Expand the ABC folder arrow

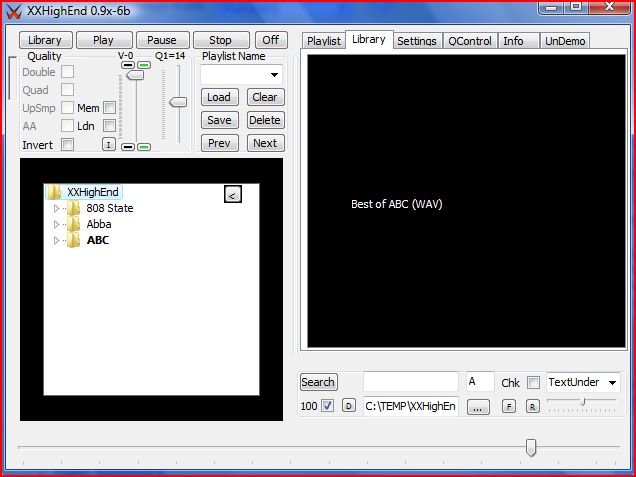pos(56,241)
